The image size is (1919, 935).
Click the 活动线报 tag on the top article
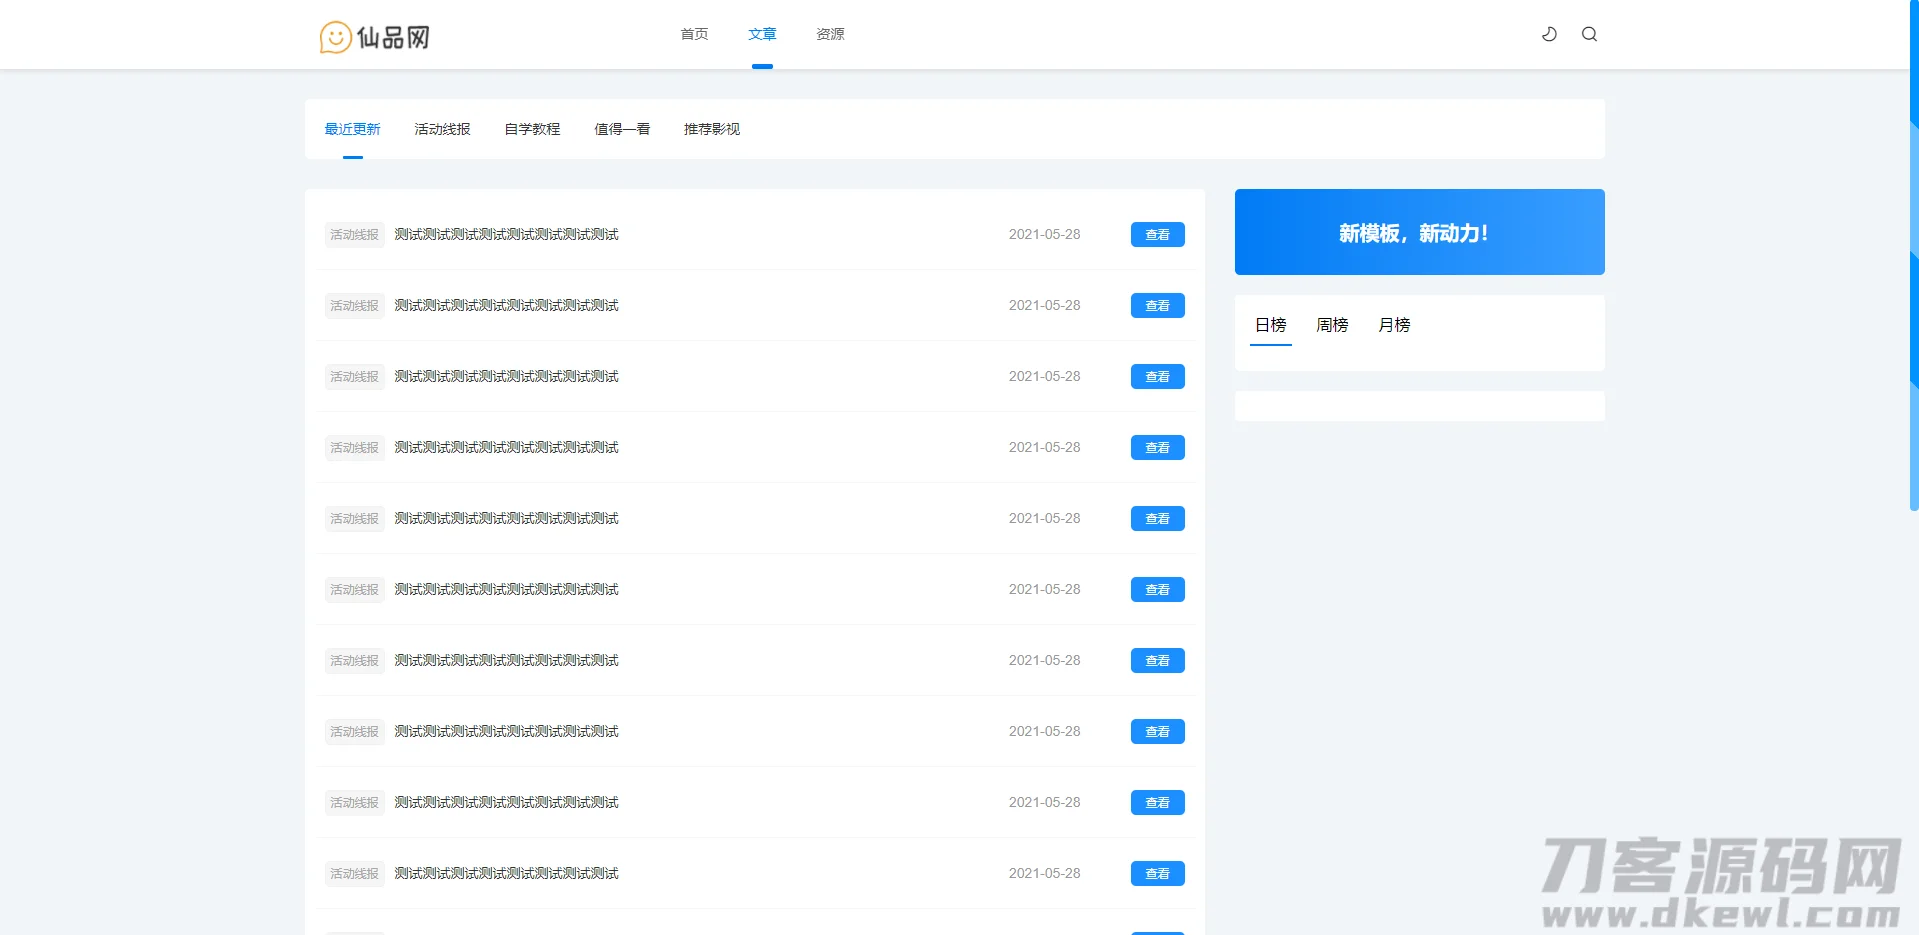click(353, 234)
